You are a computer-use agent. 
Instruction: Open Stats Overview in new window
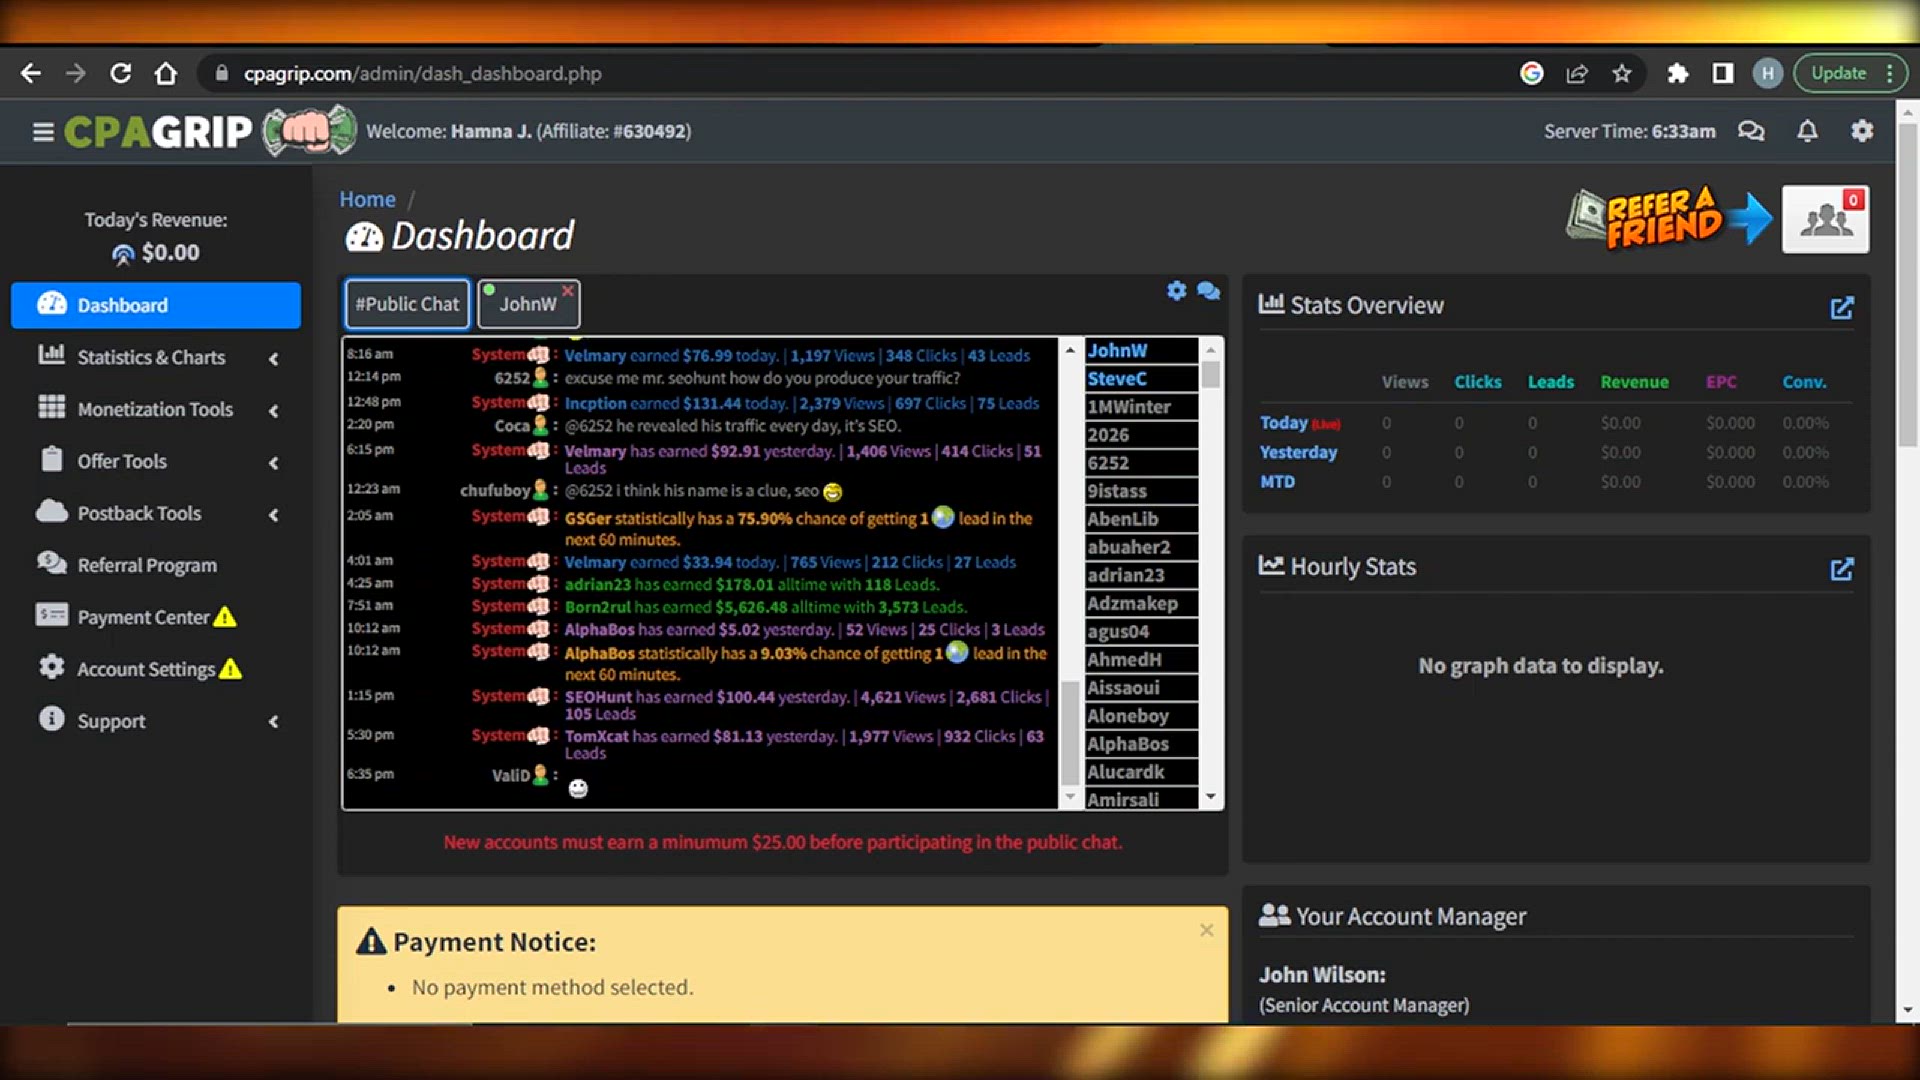click(x=1842, y=307)
